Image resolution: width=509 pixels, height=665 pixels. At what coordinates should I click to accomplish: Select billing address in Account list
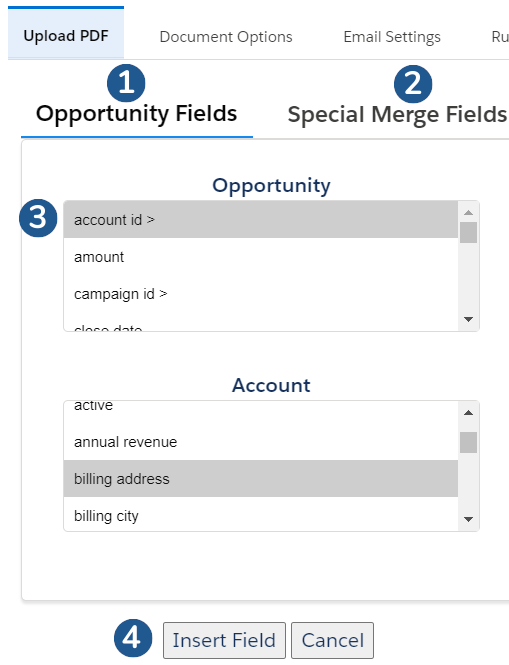(260, 479)
